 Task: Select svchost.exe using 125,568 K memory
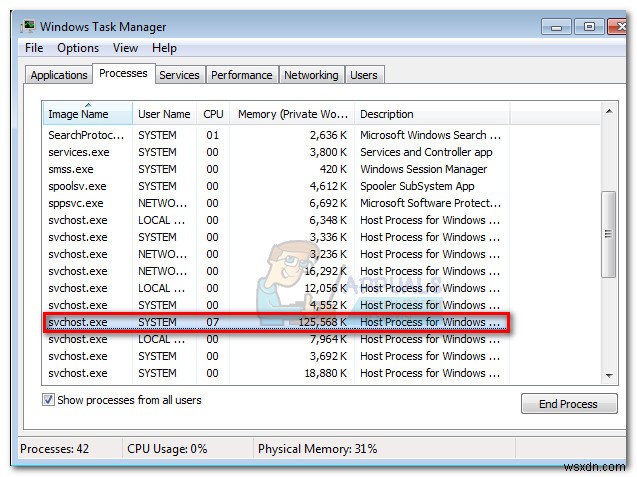click(276, 322)
